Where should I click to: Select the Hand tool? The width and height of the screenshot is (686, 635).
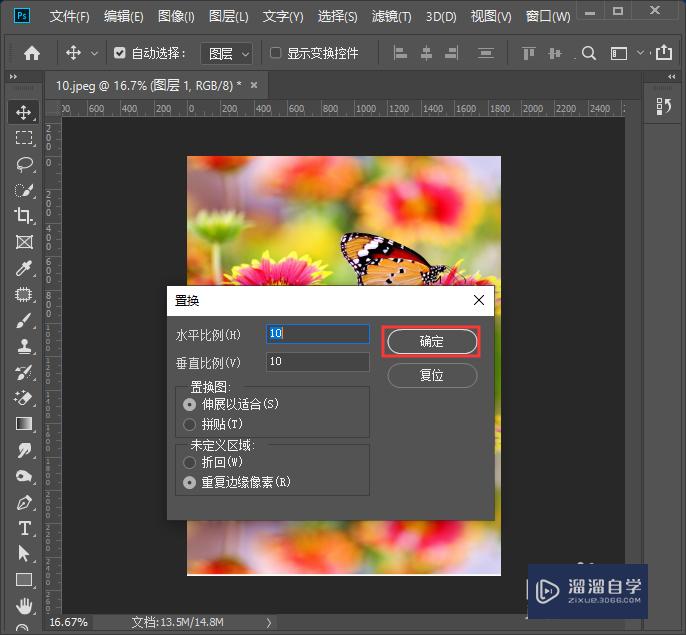tap(24, 606)
